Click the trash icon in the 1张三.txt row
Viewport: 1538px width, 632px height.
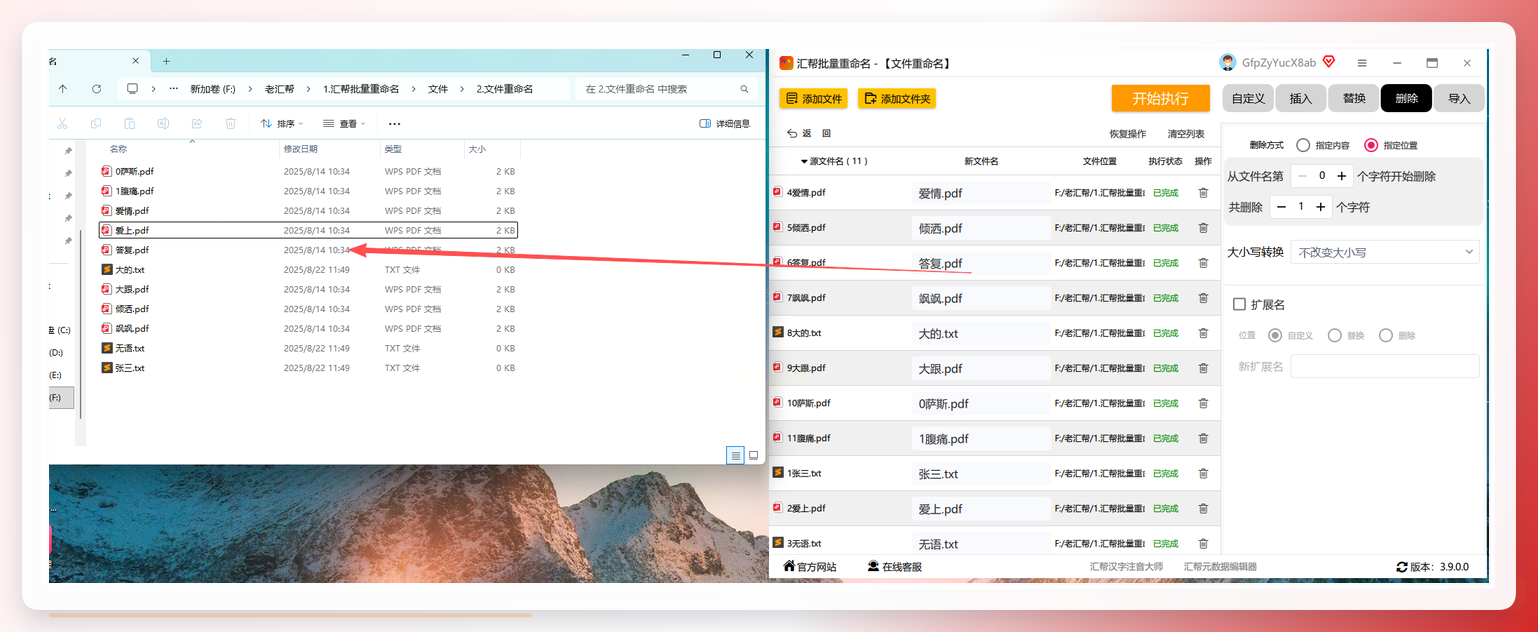pos(1203,473)
